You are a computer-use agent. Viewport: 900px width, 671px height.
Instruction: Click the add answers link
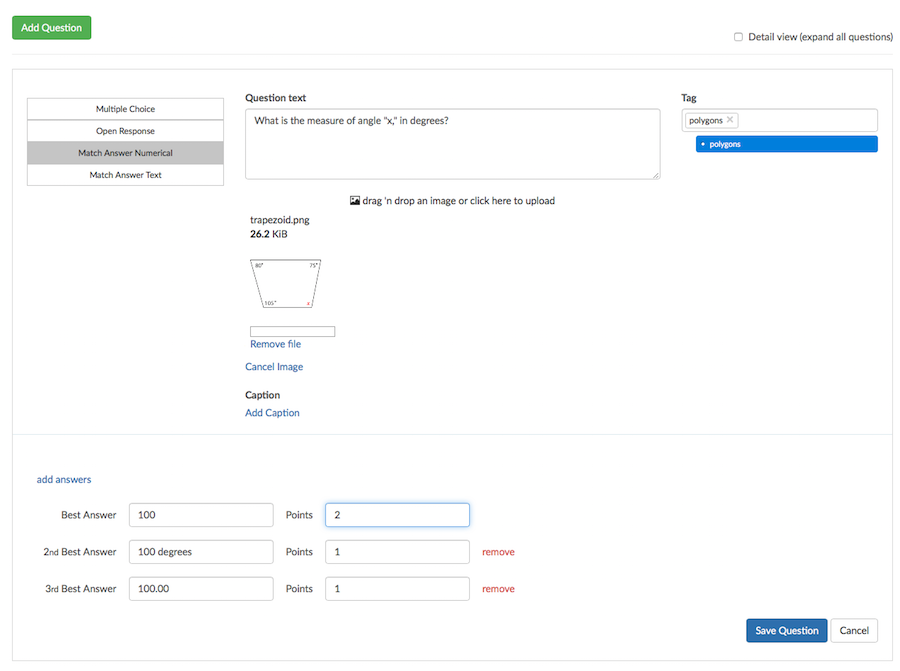point(64,479)
